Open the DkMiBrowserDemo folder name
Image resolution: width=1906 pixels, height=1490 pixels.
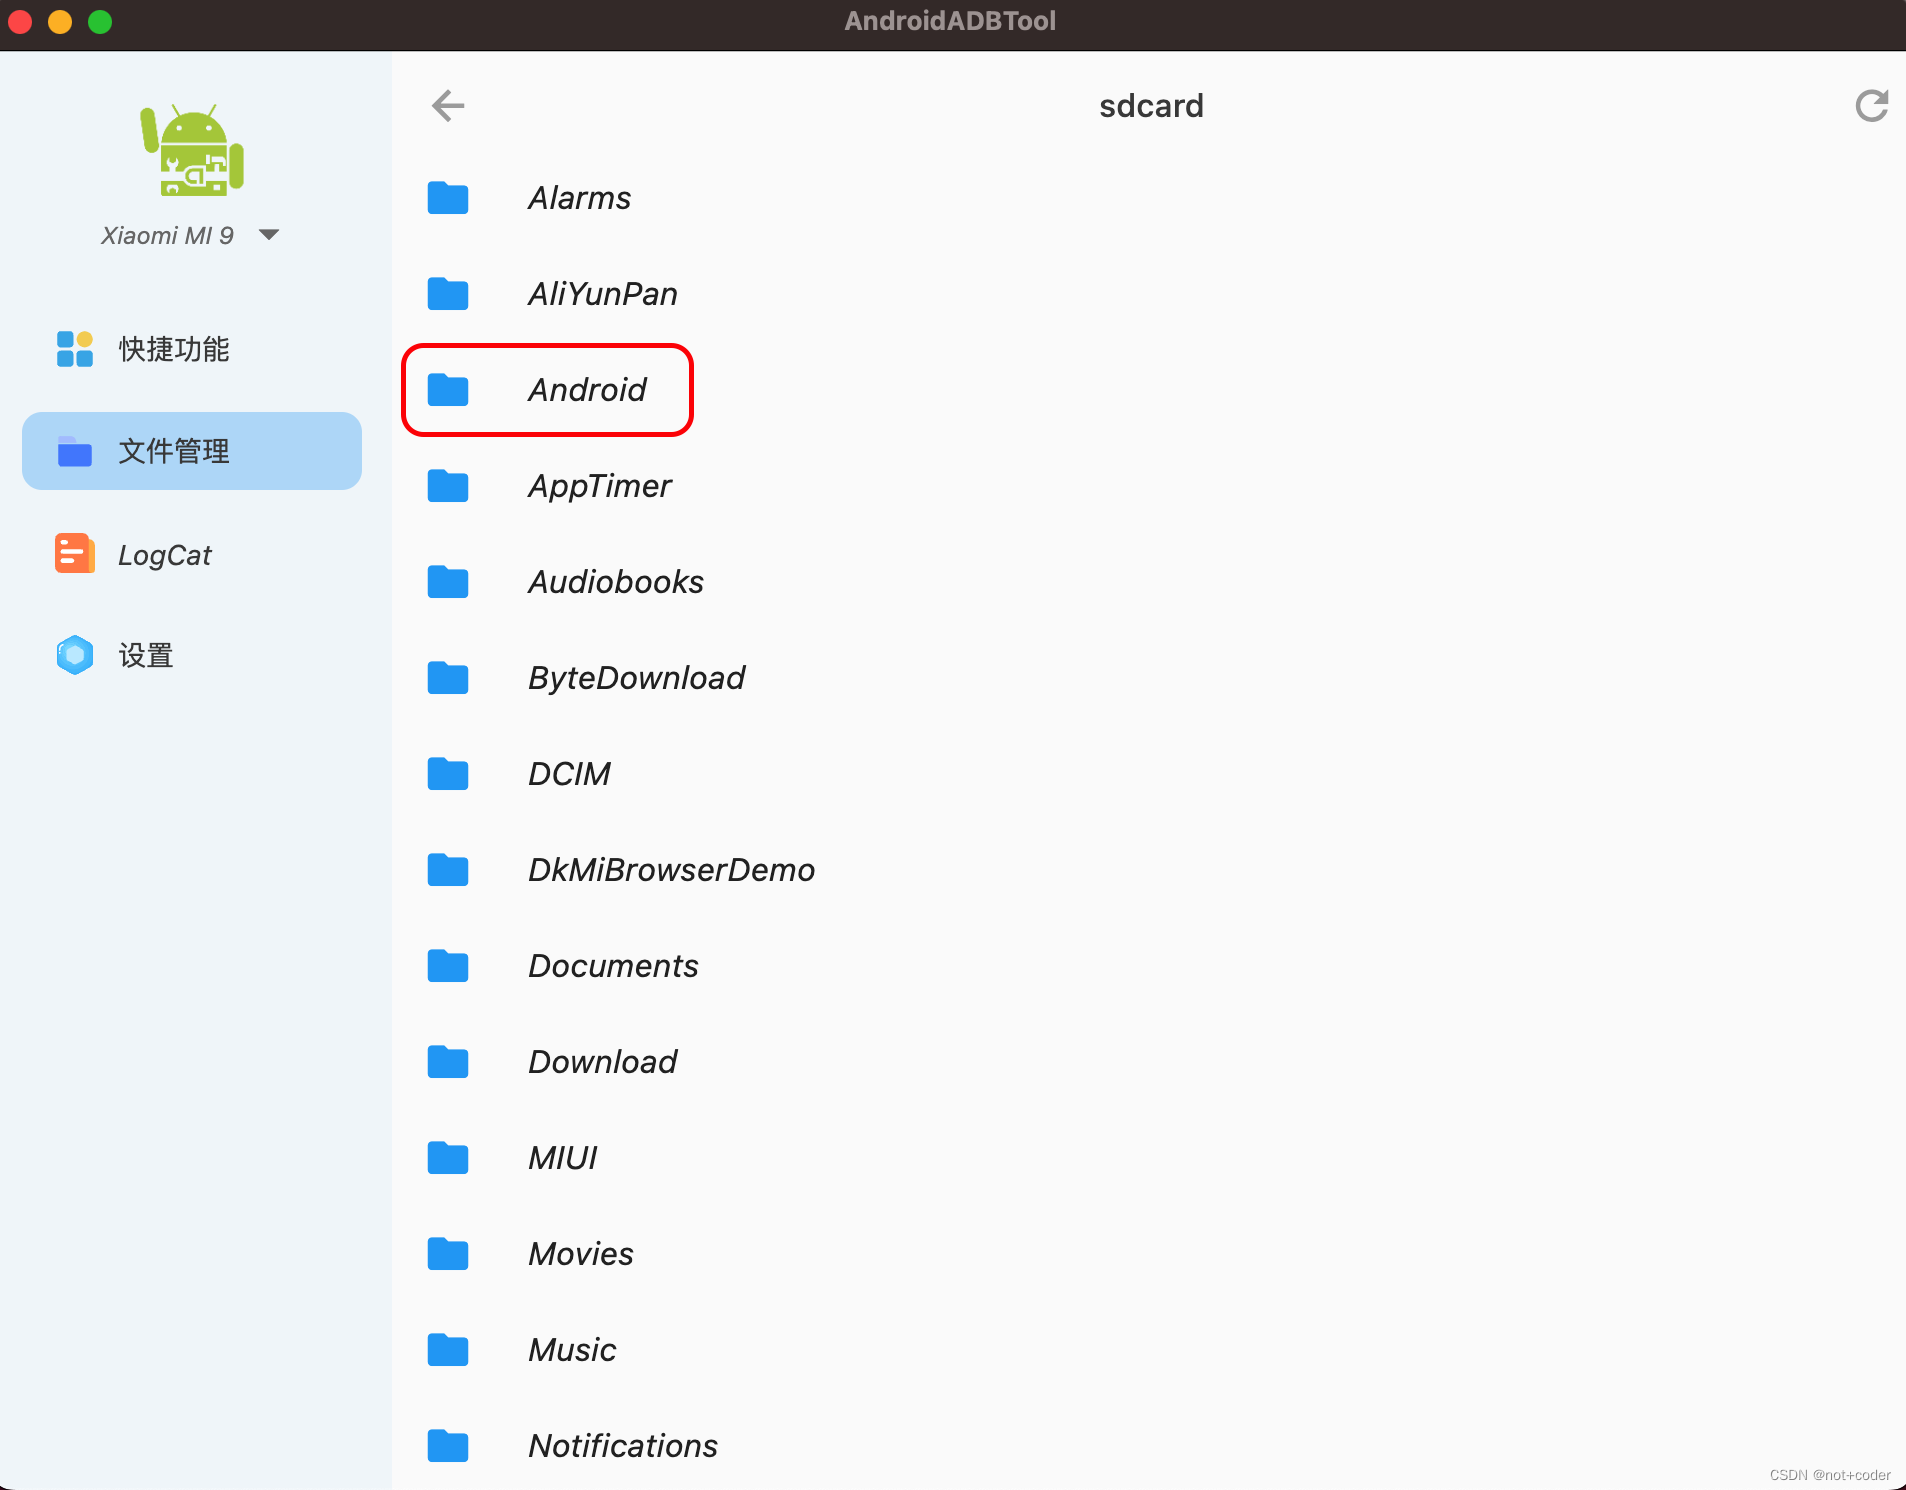(x=672, y=870)
